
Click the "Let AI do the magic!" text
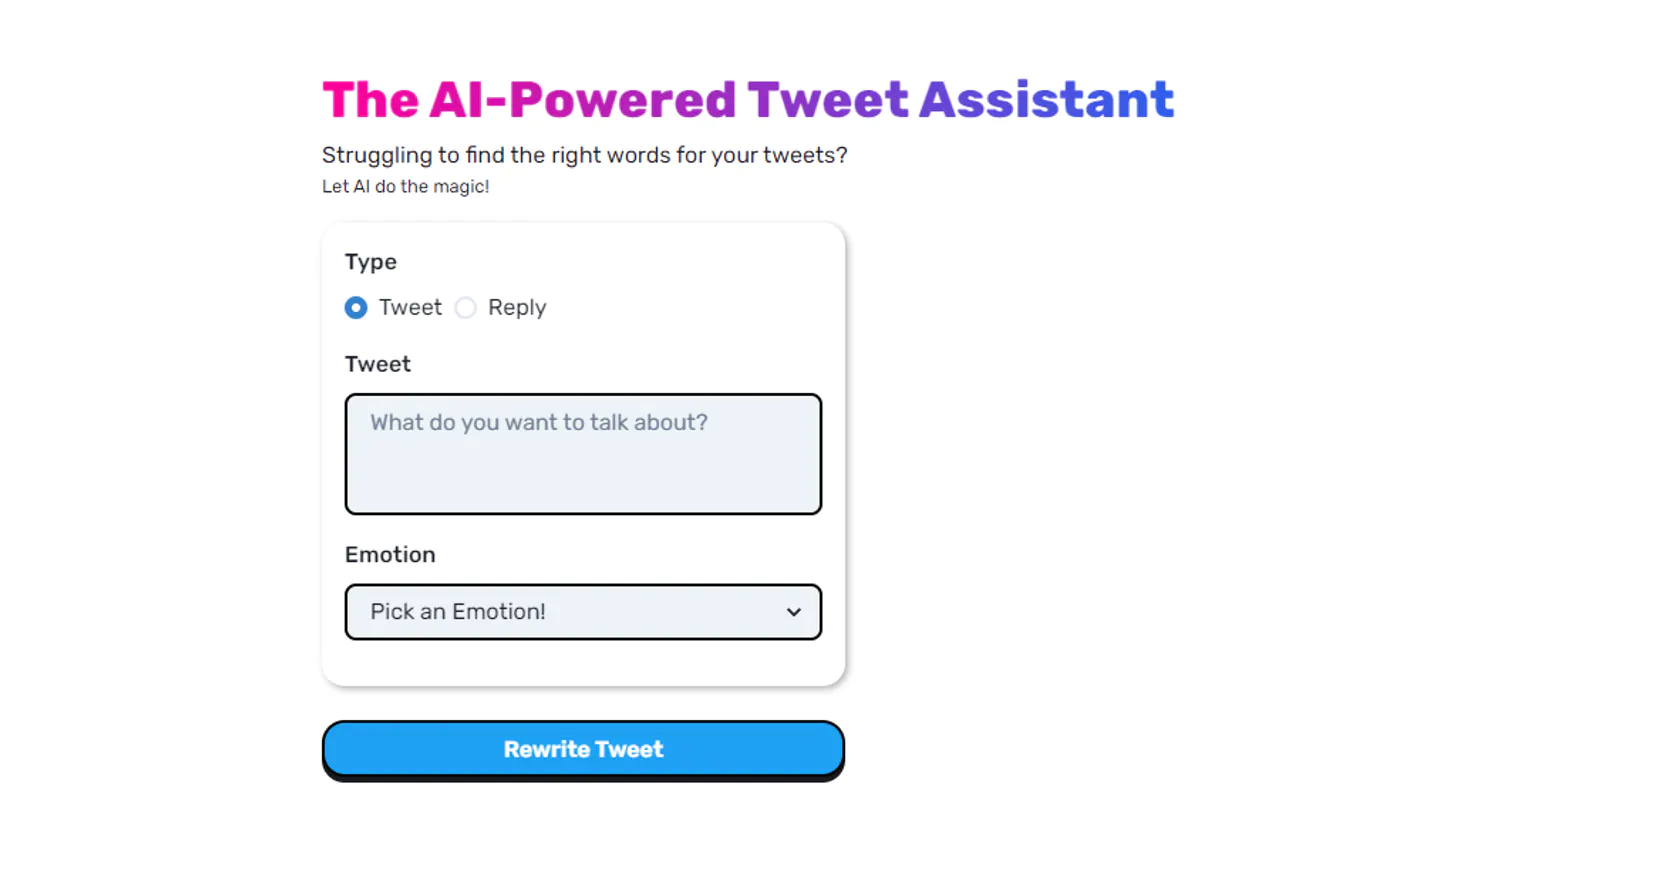coord(405,187)
